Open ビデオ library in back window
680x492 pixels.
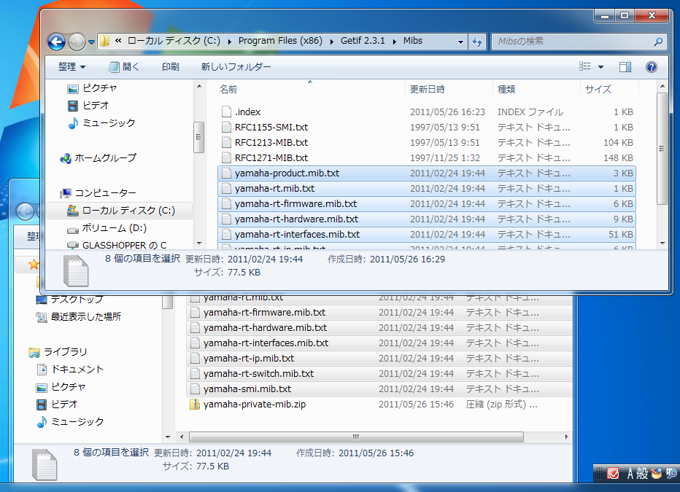click(57, 404)
